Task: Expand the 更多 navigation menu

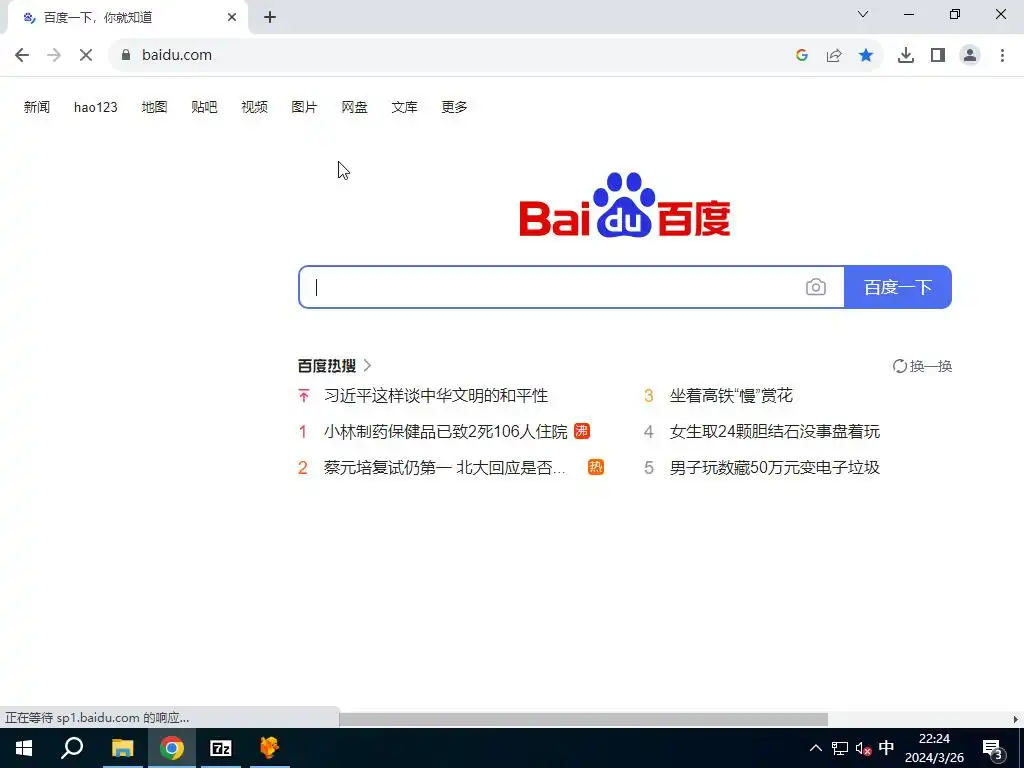Action: pos(455,107)
